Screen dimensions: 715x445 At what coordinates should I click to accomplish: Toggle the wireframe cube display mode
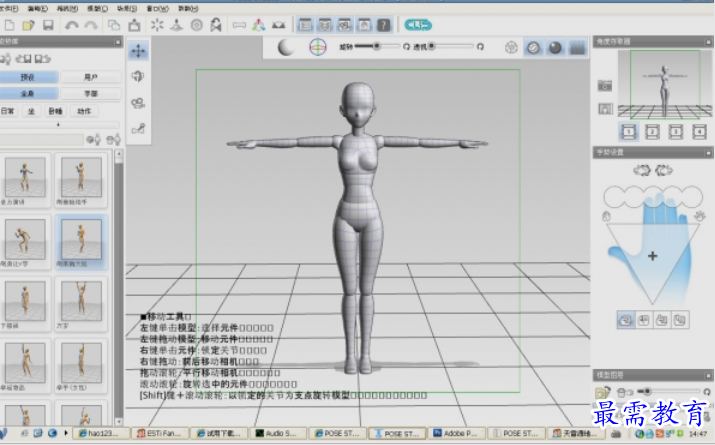click(511, 47)
